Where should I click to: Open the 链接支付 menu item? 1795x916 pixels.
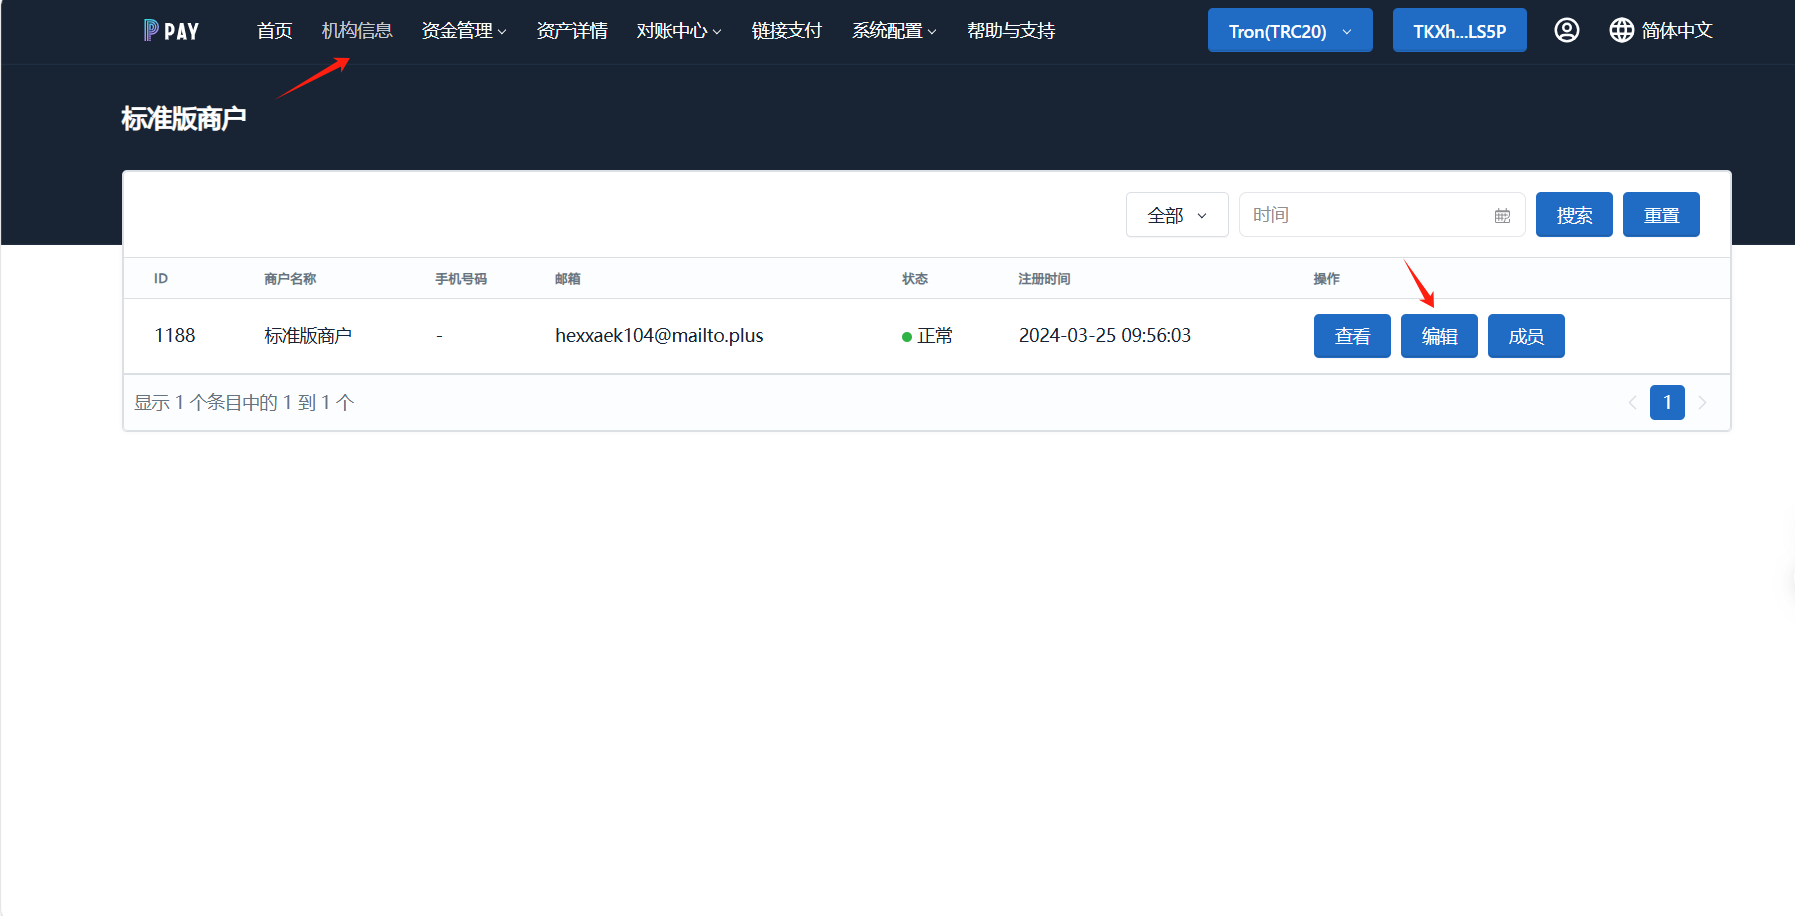(x=787, y=31)
